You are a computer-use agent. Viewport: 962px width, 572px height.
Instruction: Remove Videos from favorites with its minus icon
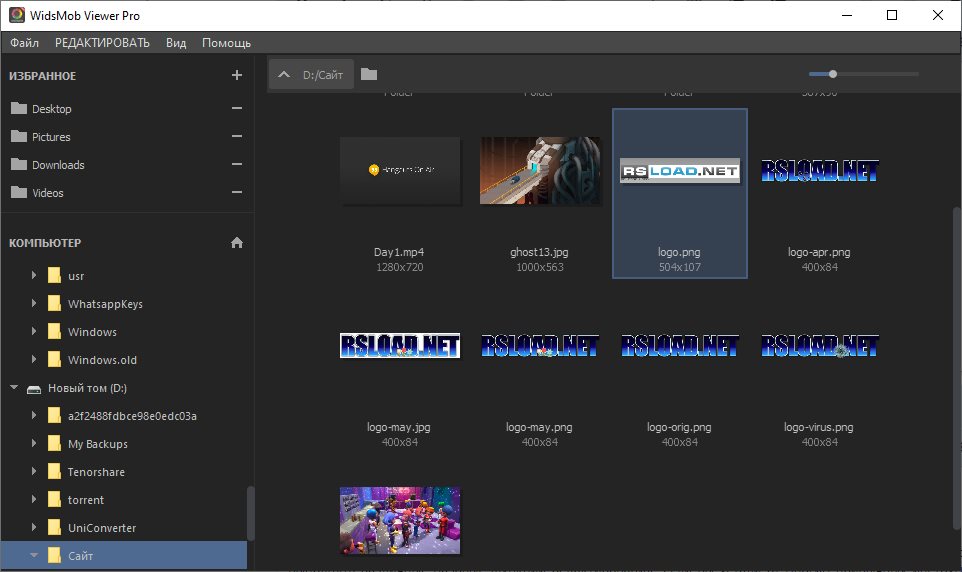(x=237, y=192)
